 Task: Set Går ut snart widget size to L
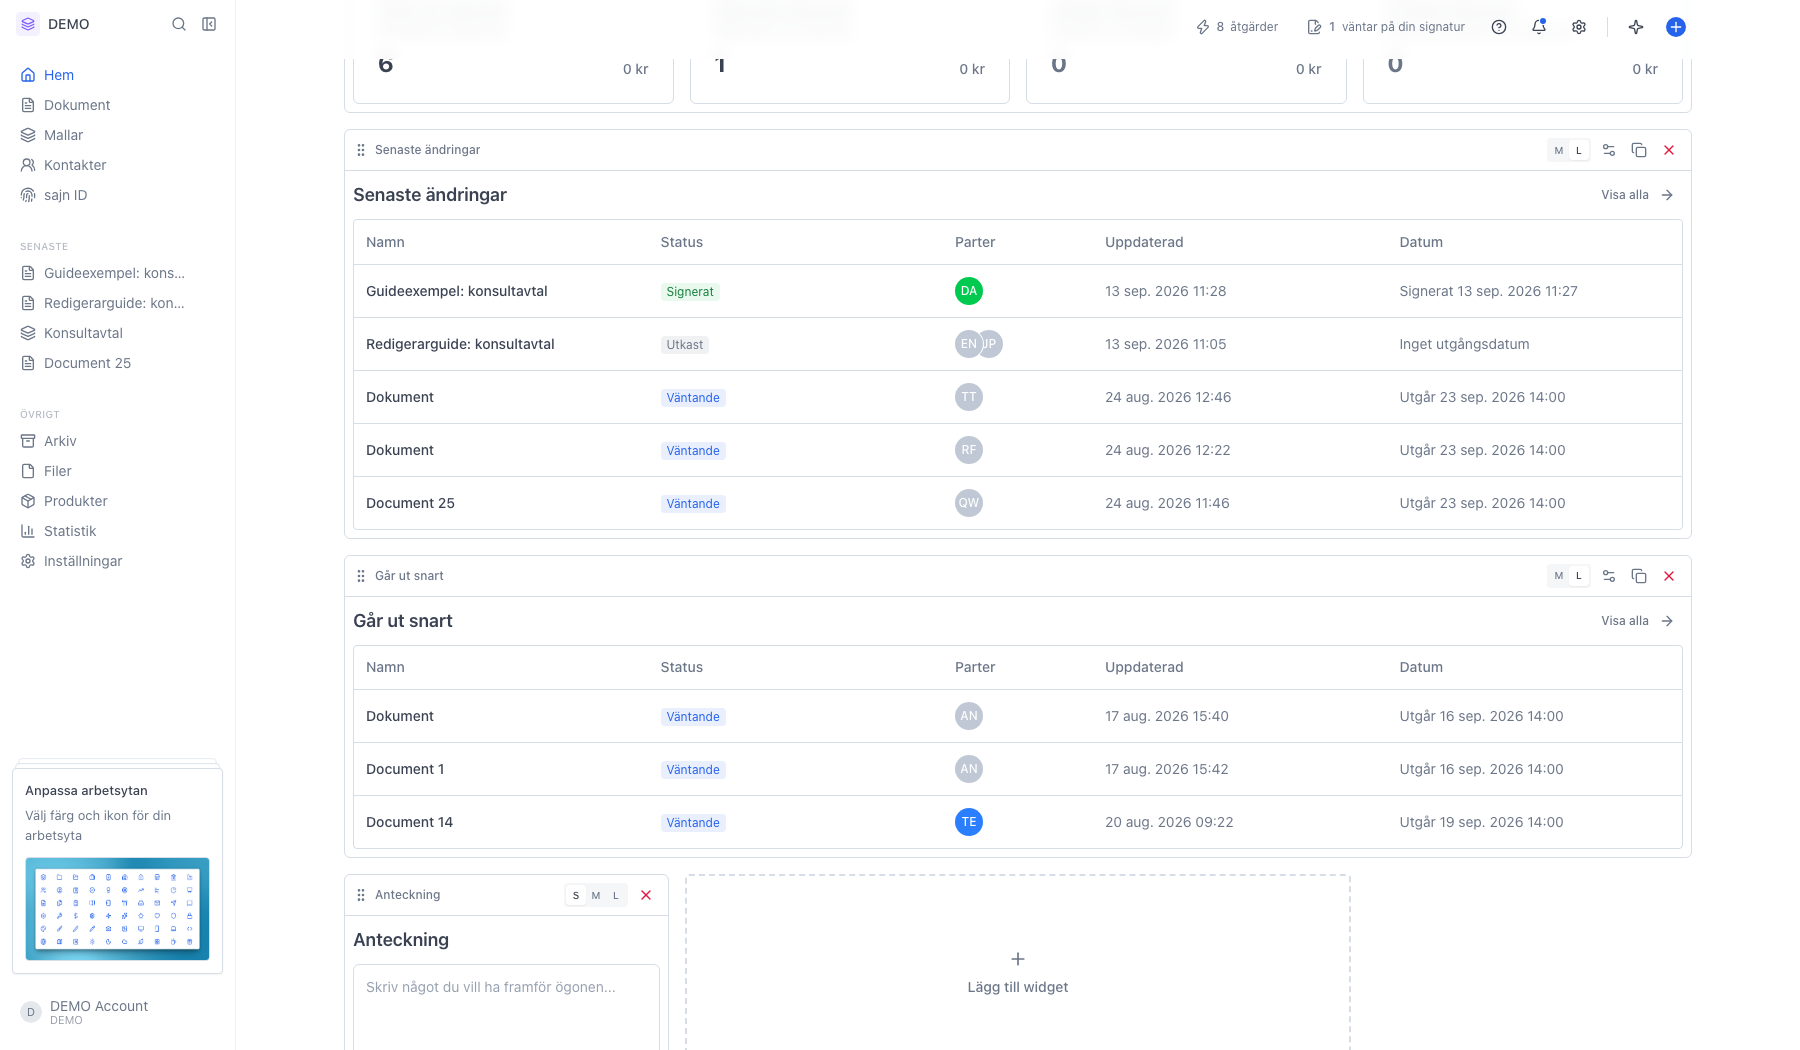pyautogui.click(x=1579, y=576)
